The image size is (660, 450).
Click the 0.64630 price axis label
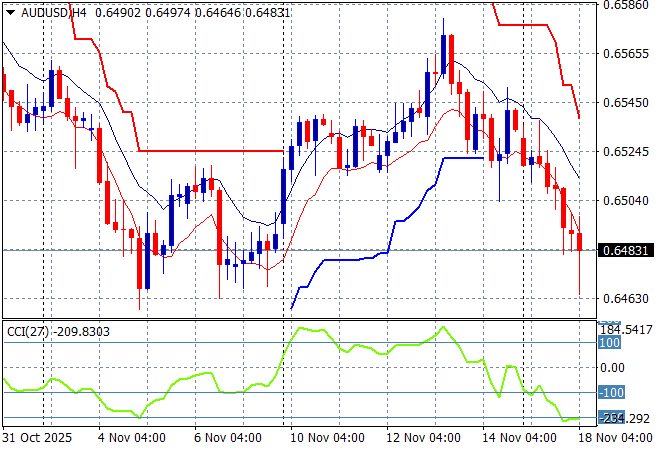[x=625, y=299]
